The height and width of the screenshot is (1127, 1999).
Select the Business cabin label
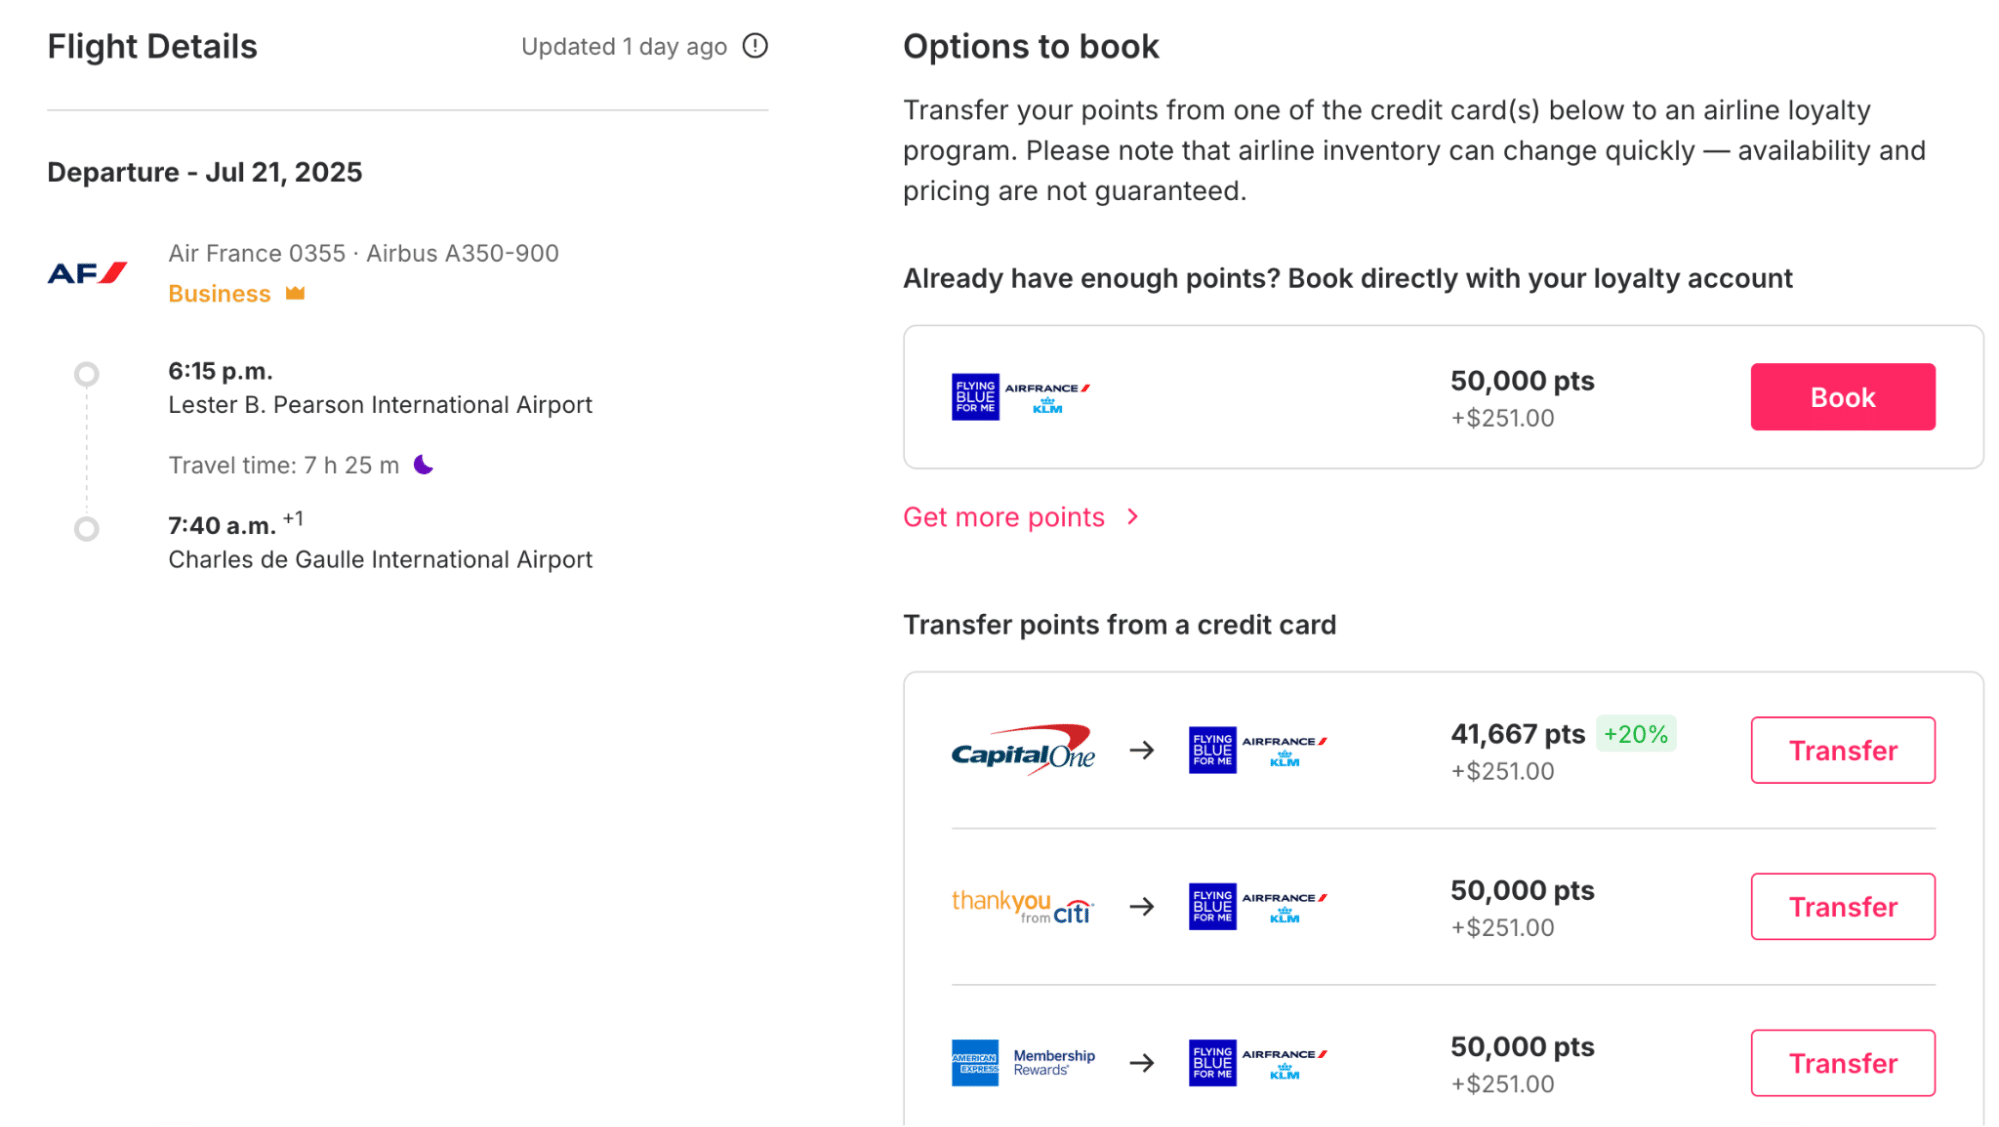click(x=219, y=294)
